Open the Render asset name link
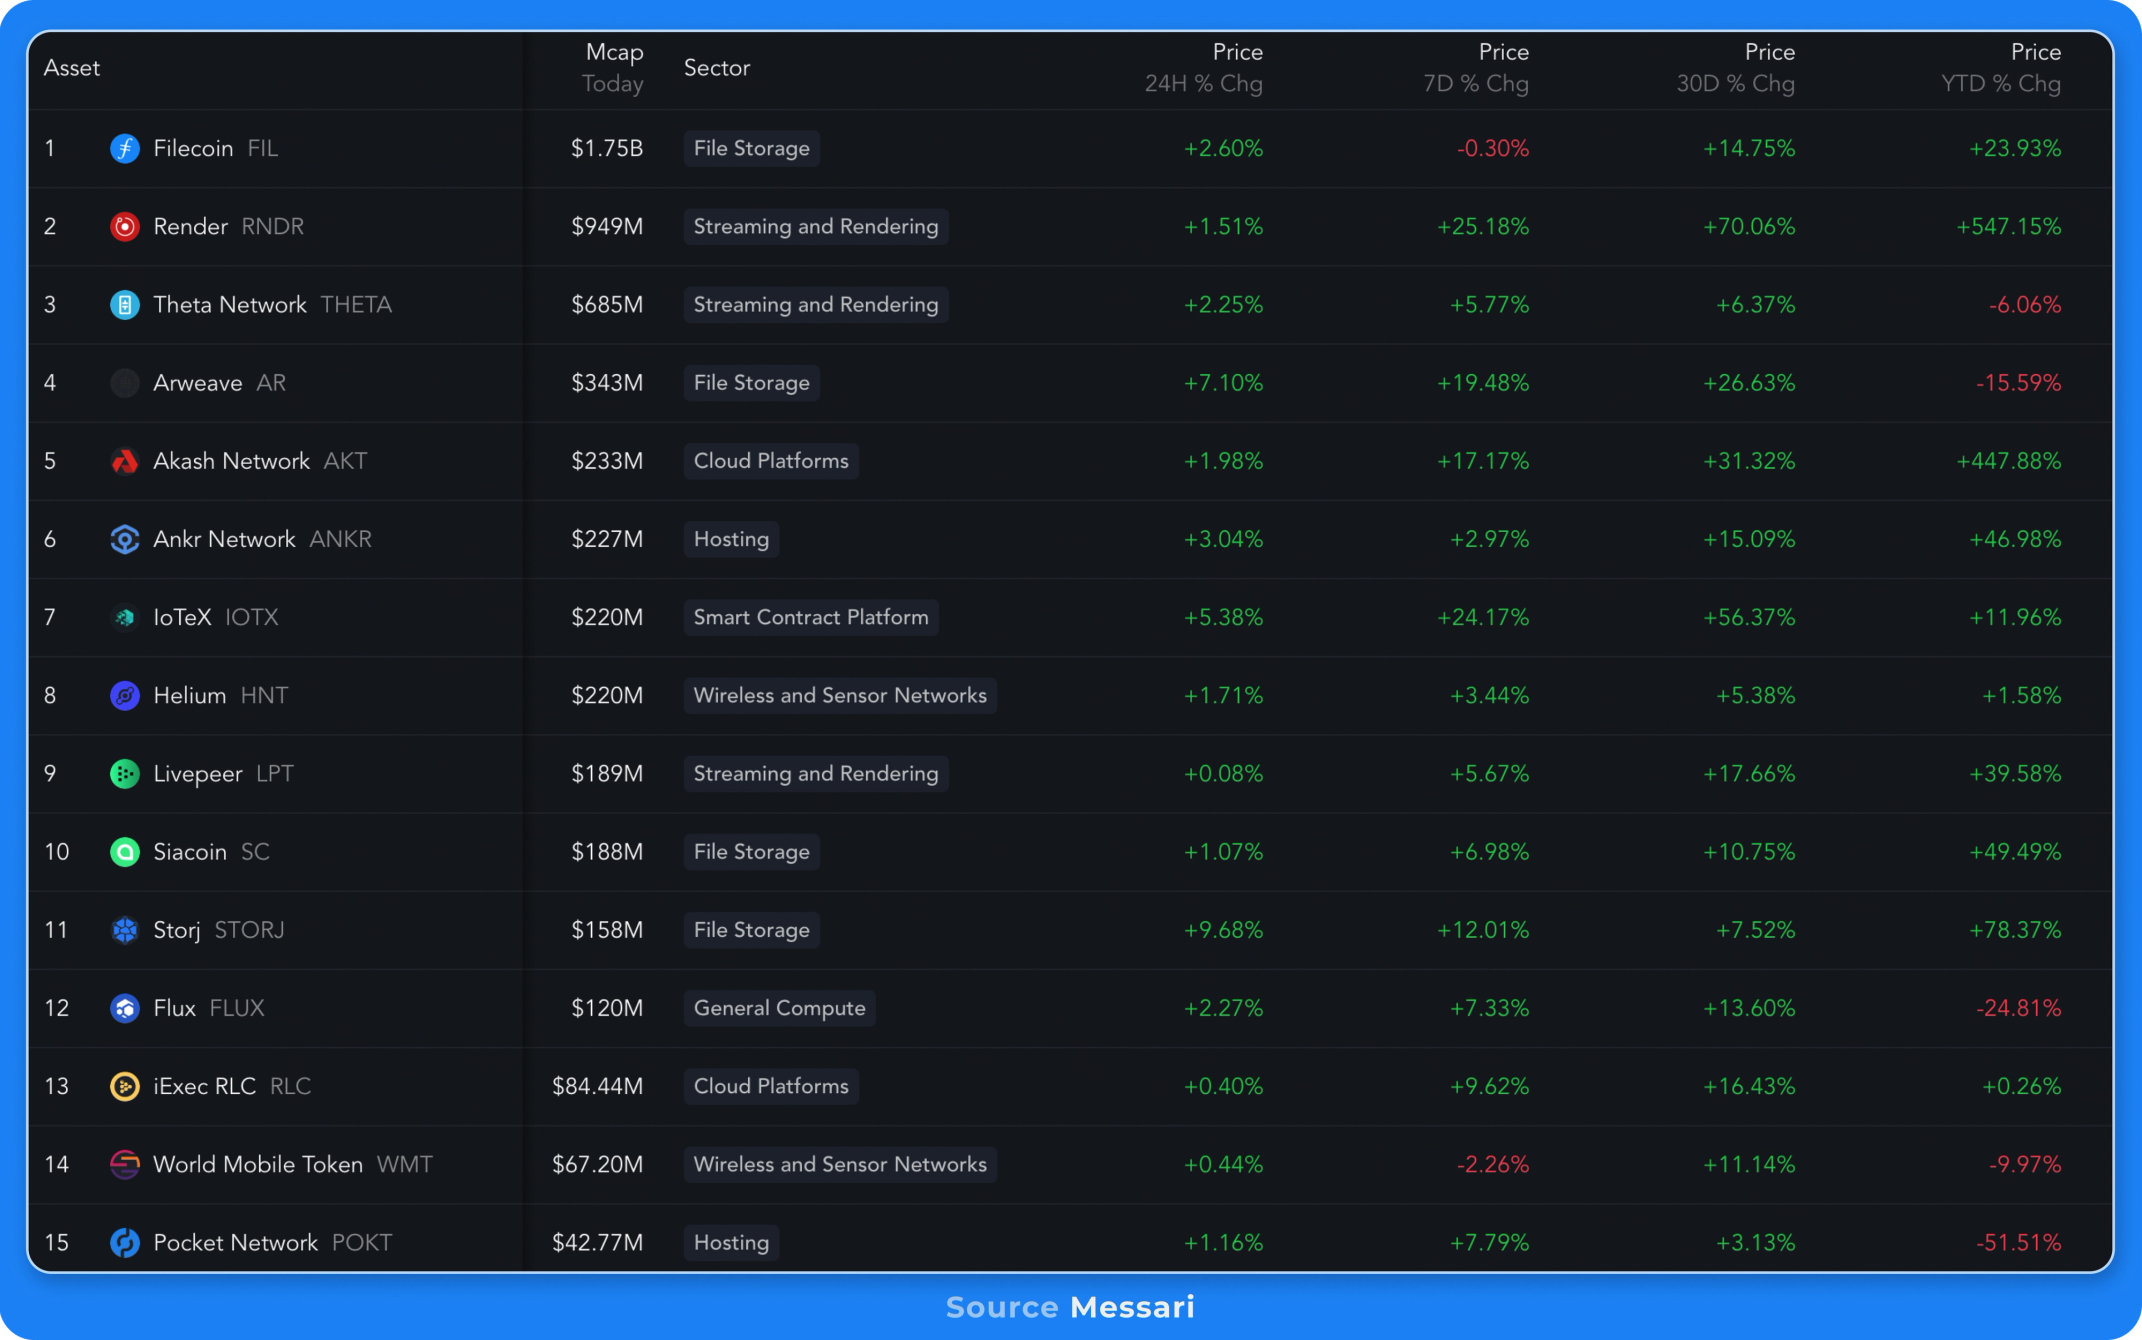This screenshot has width=2142, height=1340. click(190, 227)
